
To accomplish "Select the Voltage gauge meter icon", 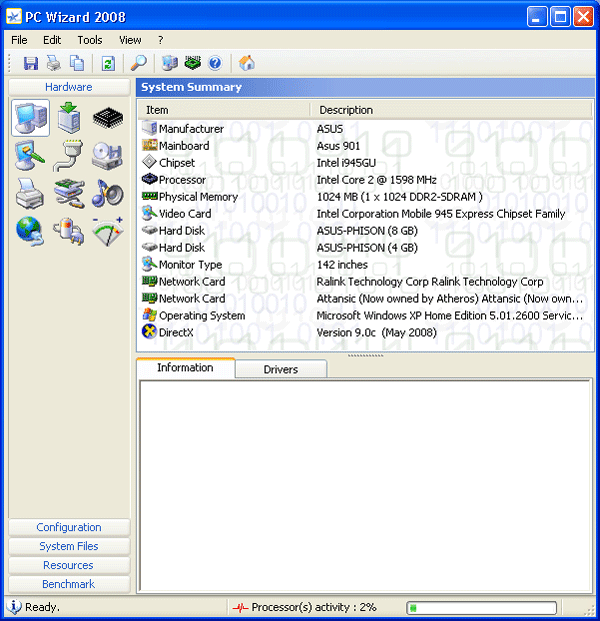I will click(108, 231).
